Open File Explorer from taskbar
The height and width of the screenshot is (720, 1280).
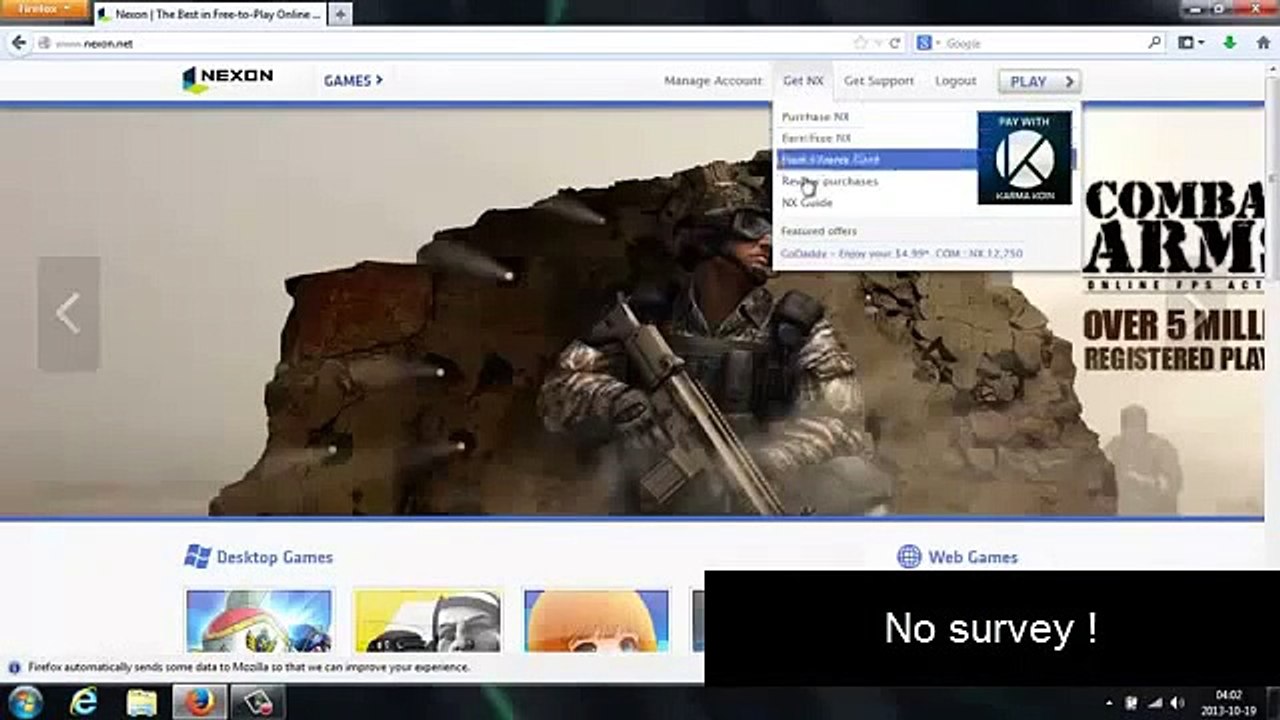pos(141,702)
